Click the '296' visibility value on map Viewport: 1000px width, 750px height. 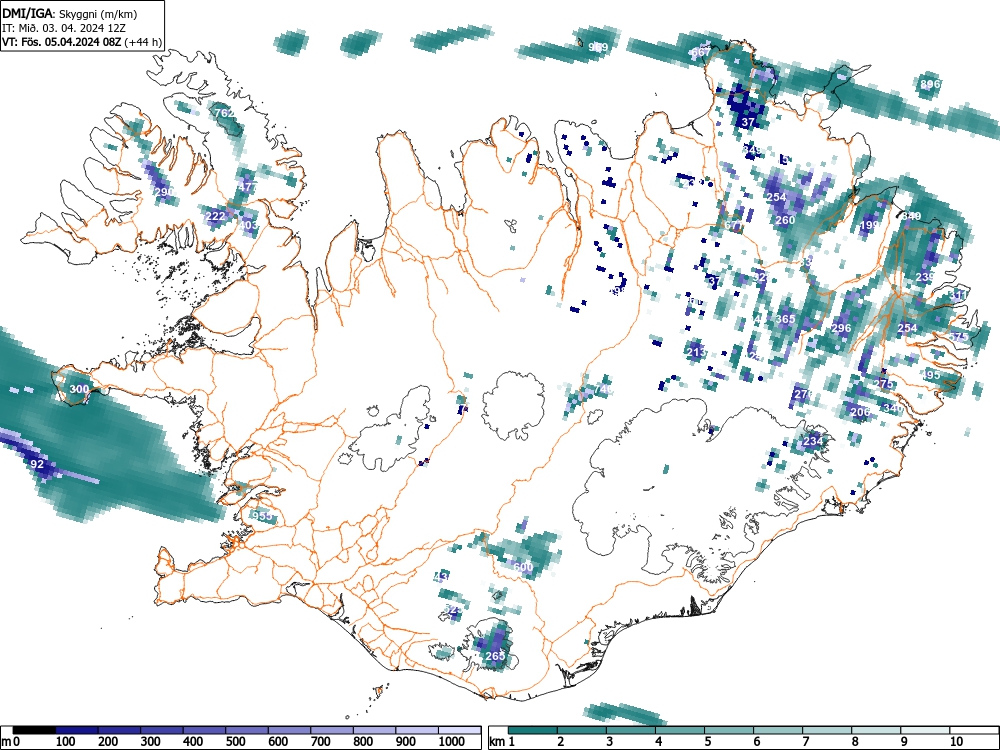pos(841,328)
